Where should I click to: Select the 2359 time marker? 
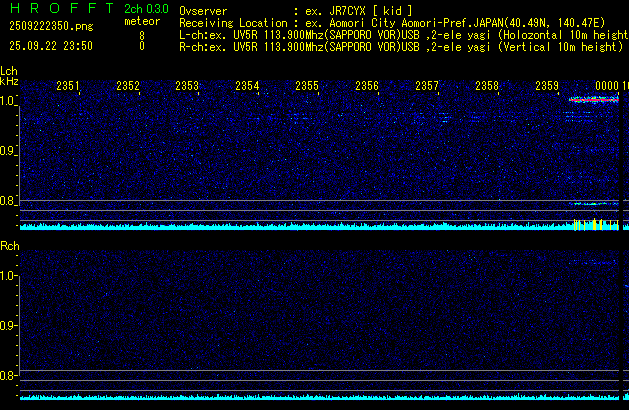coord(547,87)
